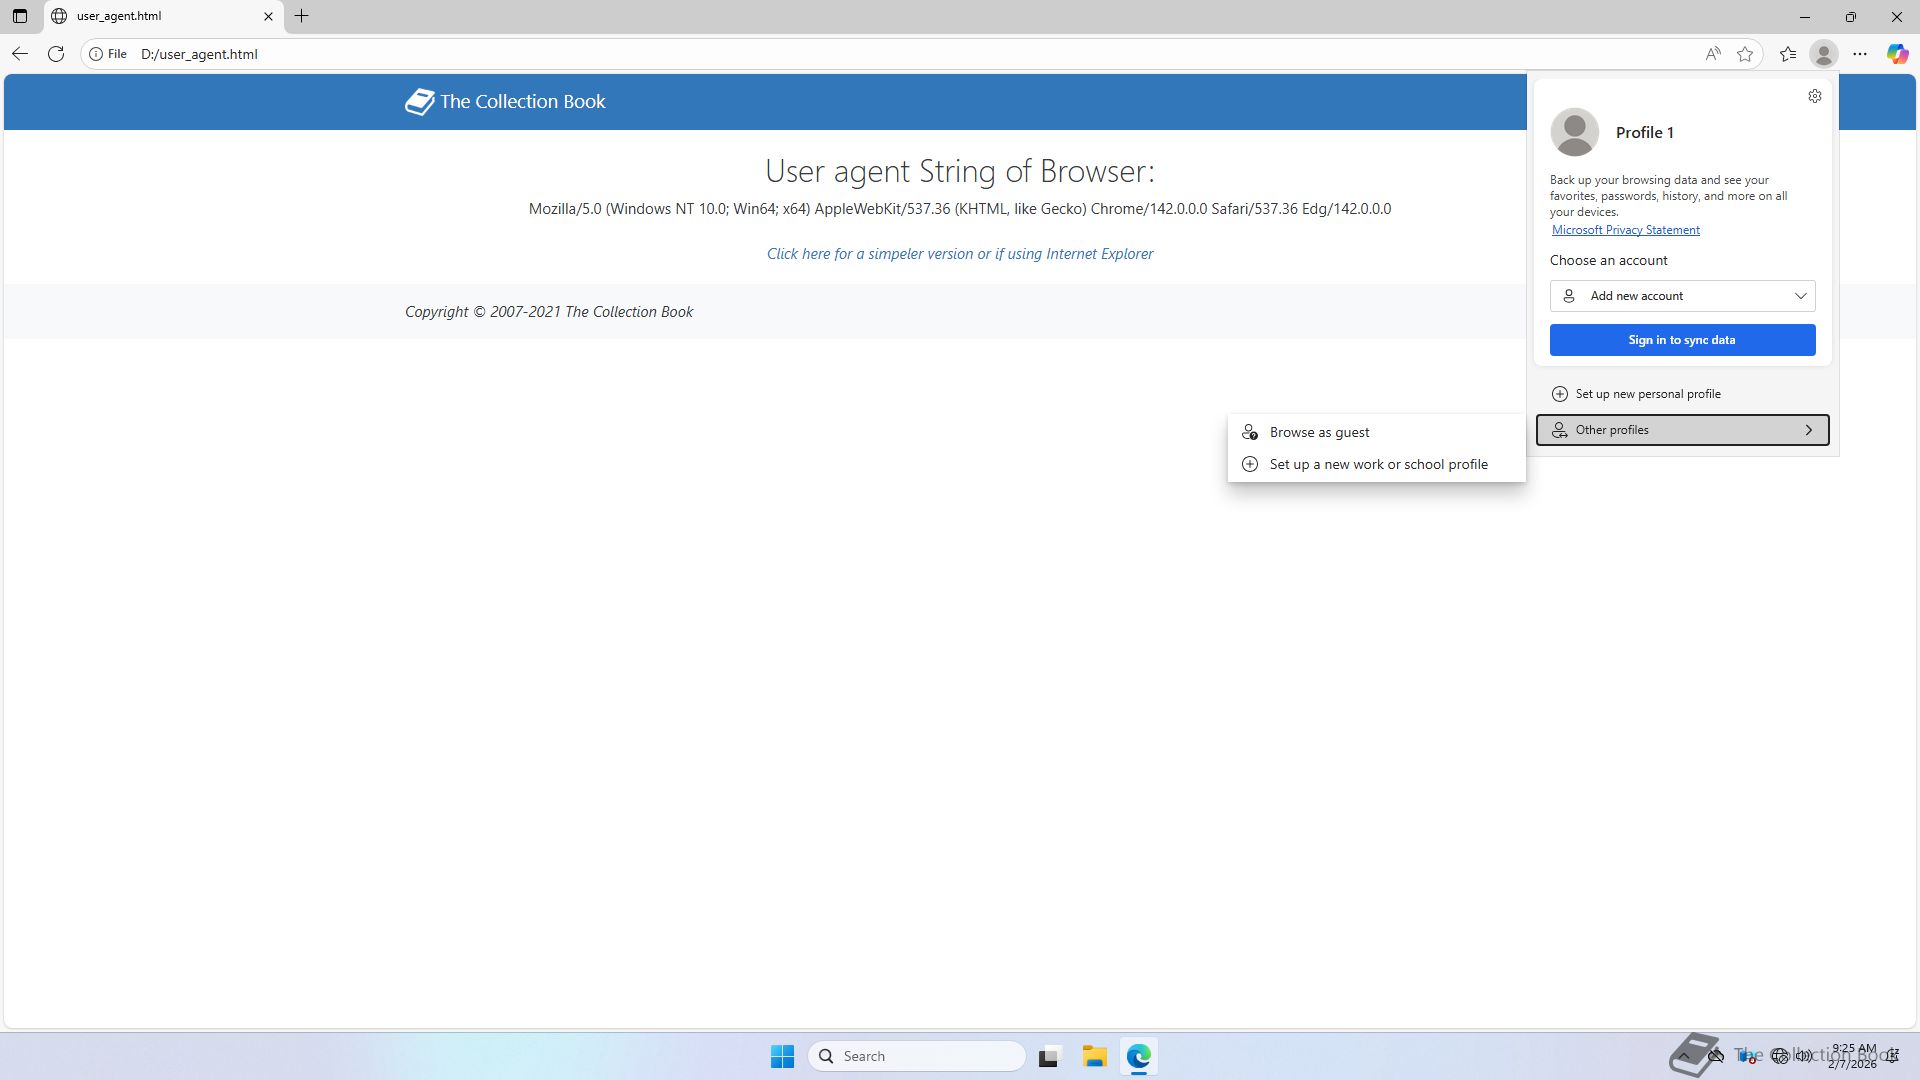
Task: Open Microsoft Privacy Statement link
Action: (x=1625, y=230)
